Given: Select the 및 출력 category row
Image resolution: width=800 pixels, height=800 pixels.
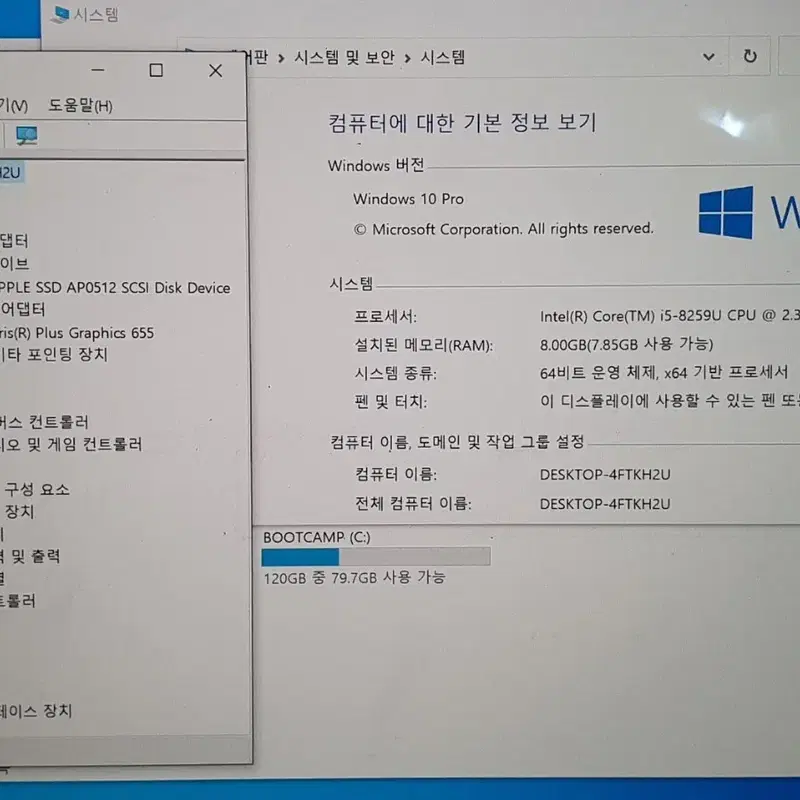Looking at the screenshot, I should coord(30,556).
